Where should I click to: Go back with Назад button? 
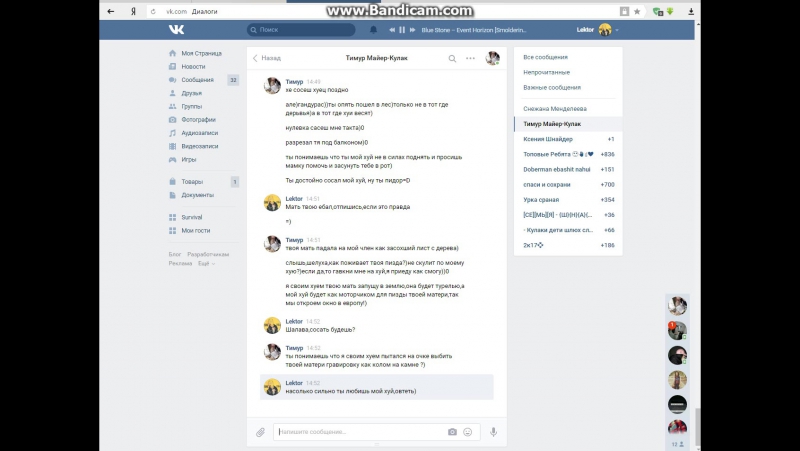[x=267, y=58]
